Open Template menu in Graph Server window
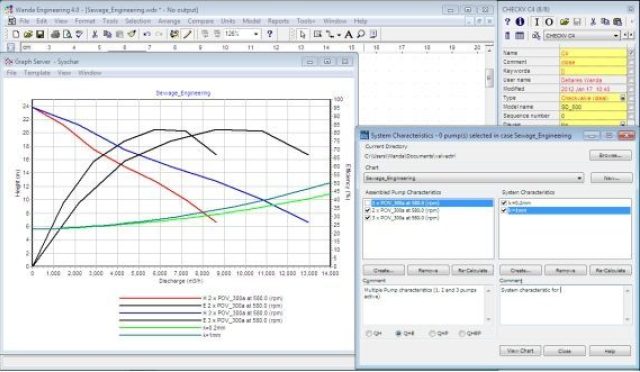The width and height of the screenshot is (640, 372). click(37, 73)
